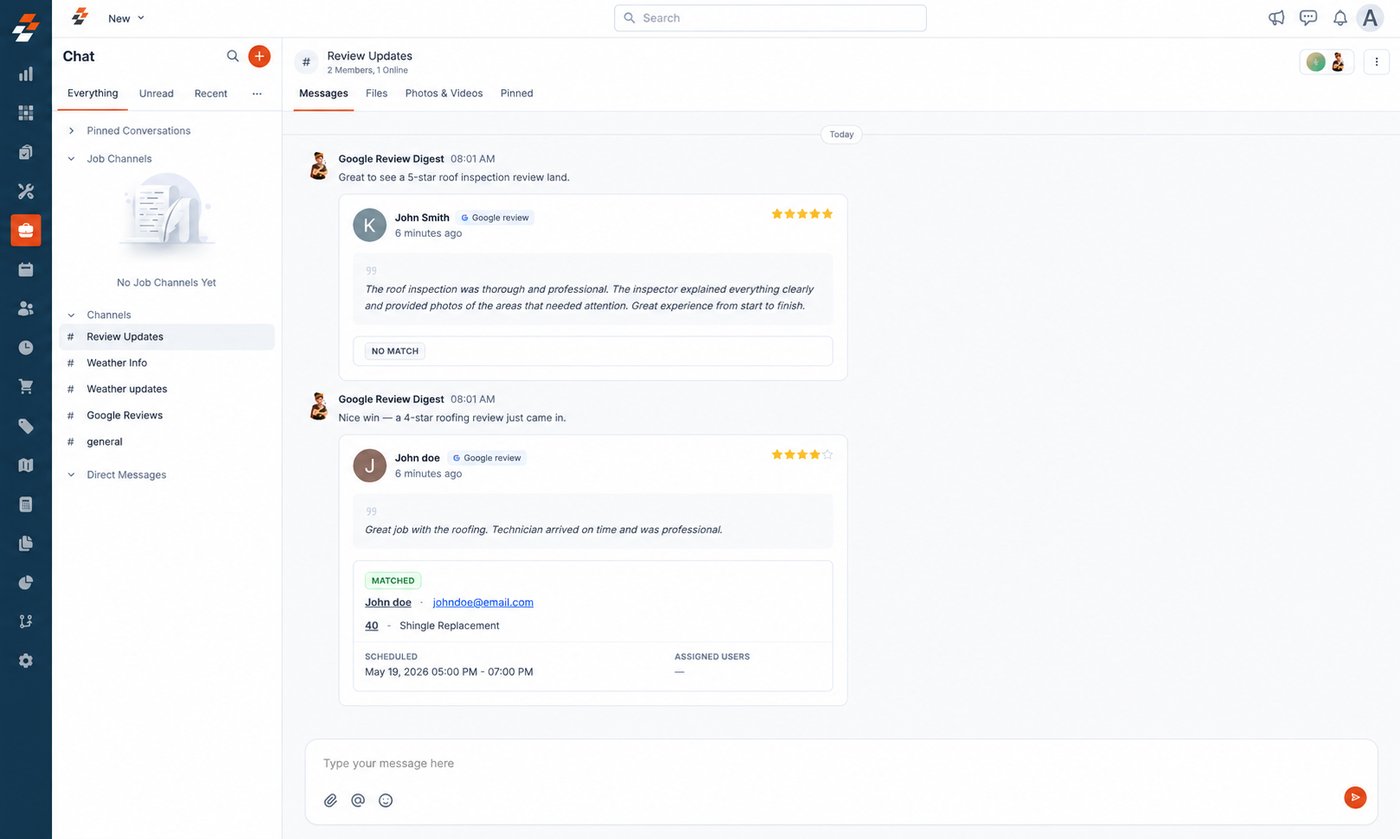1400x839 pixels.
Task: Click the matched customer name John doe link
Action: click(388, 602)
